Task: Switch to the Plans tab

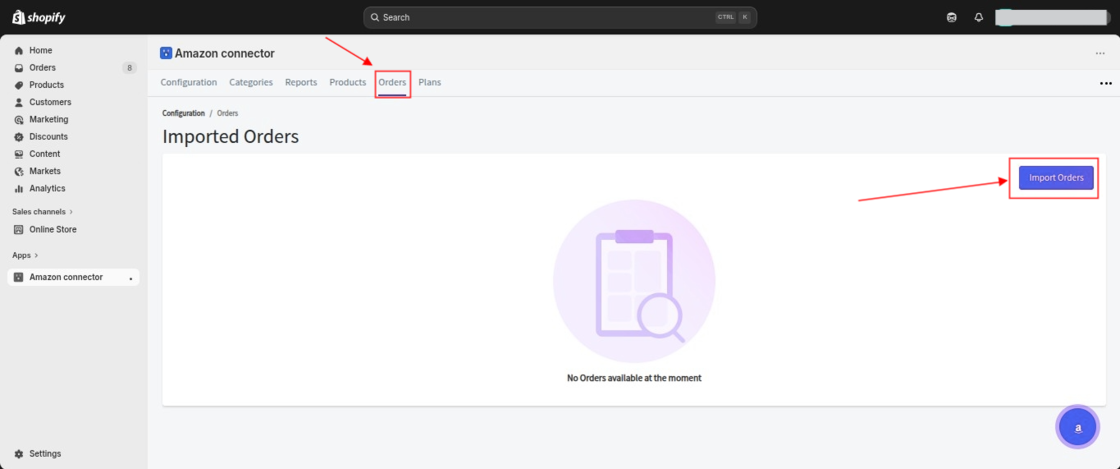Action: point(429,83)
